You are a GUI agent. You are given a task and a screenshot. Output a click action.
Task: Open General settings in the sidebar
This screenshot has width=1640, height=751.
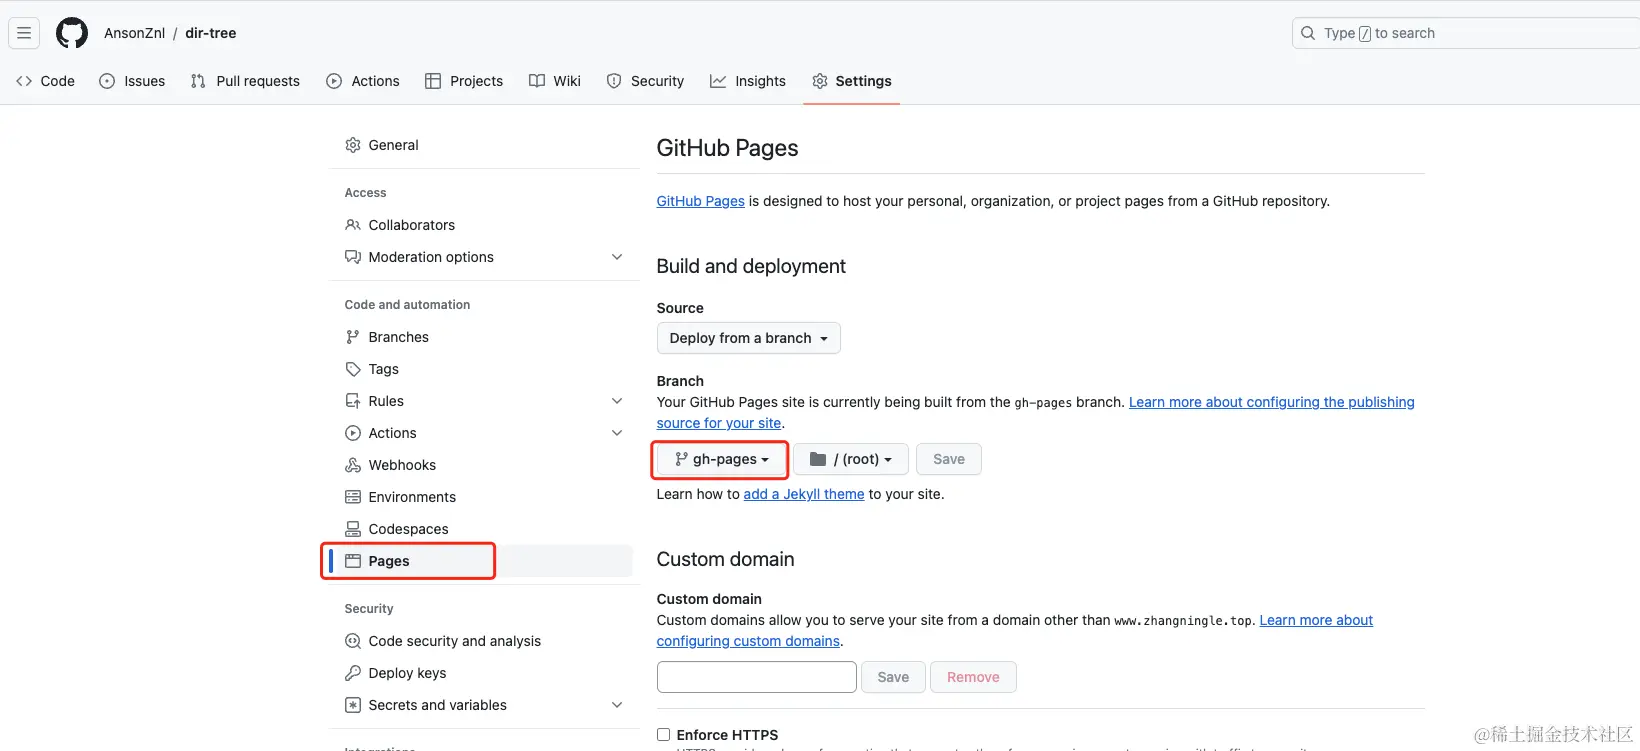(484, 145)
